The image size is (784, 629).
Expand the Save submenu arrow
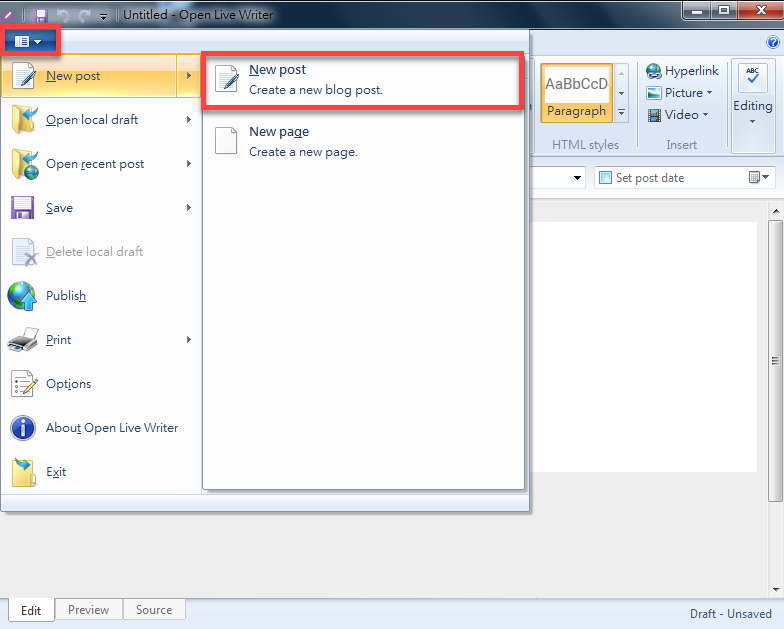click(x=188, y=208)
